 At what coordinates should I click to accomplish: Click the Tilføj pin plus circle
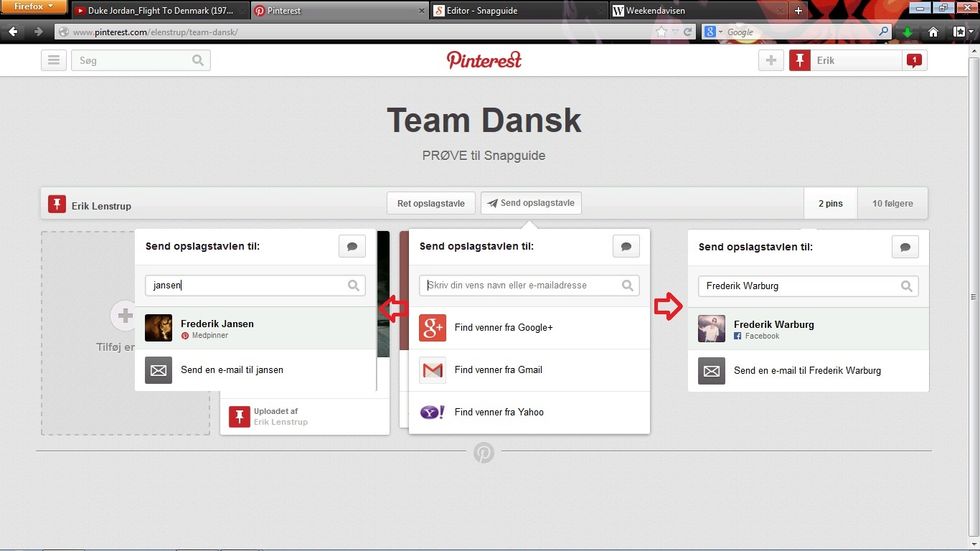[124, 315]
